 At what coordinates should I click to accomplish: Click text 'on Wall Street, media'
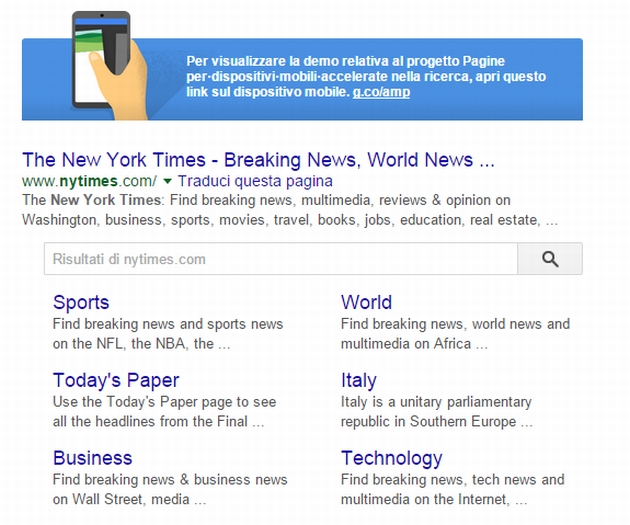pos(121,499)
